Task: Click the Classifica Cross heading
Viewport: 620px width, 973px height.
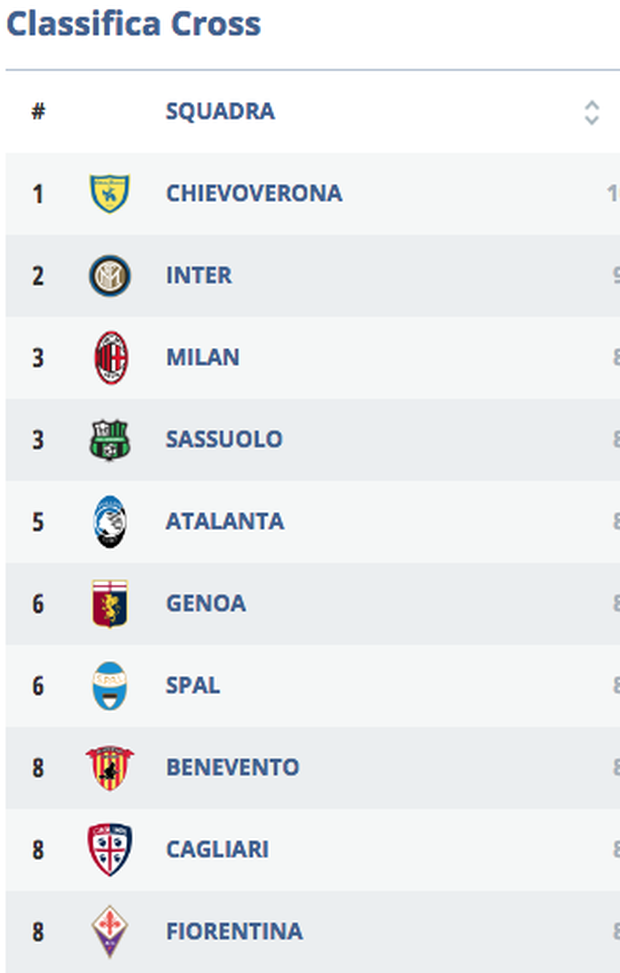Action: 134,24
